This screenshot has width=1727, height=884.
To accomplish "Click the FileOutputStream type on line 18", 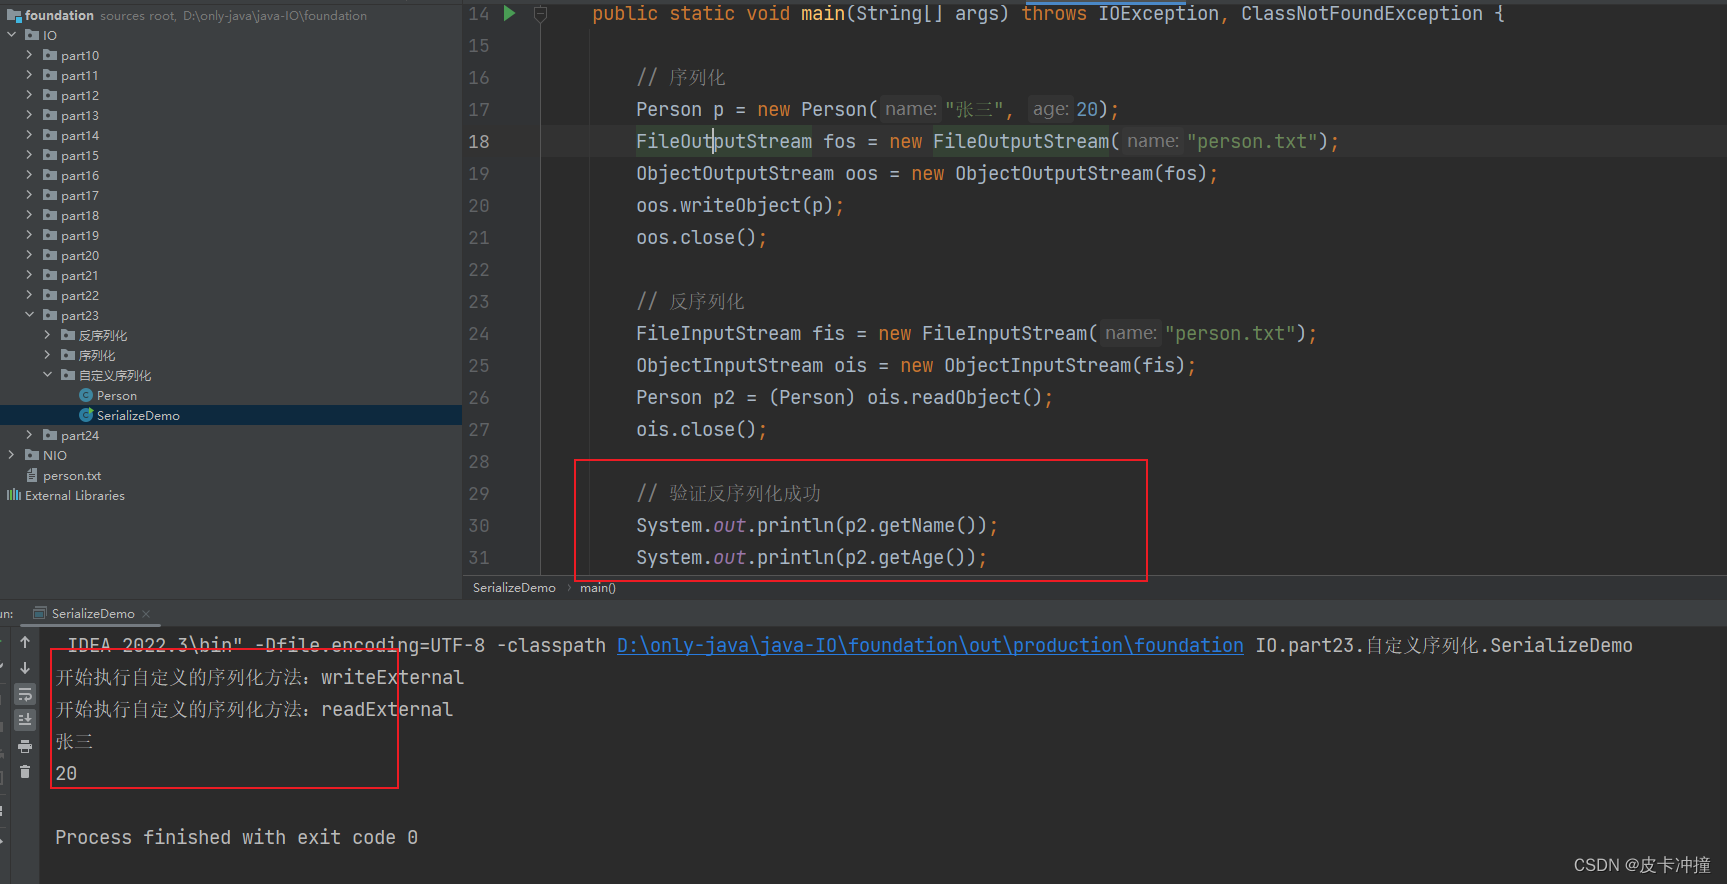I will pyautogui.click(x=724, y=142).
